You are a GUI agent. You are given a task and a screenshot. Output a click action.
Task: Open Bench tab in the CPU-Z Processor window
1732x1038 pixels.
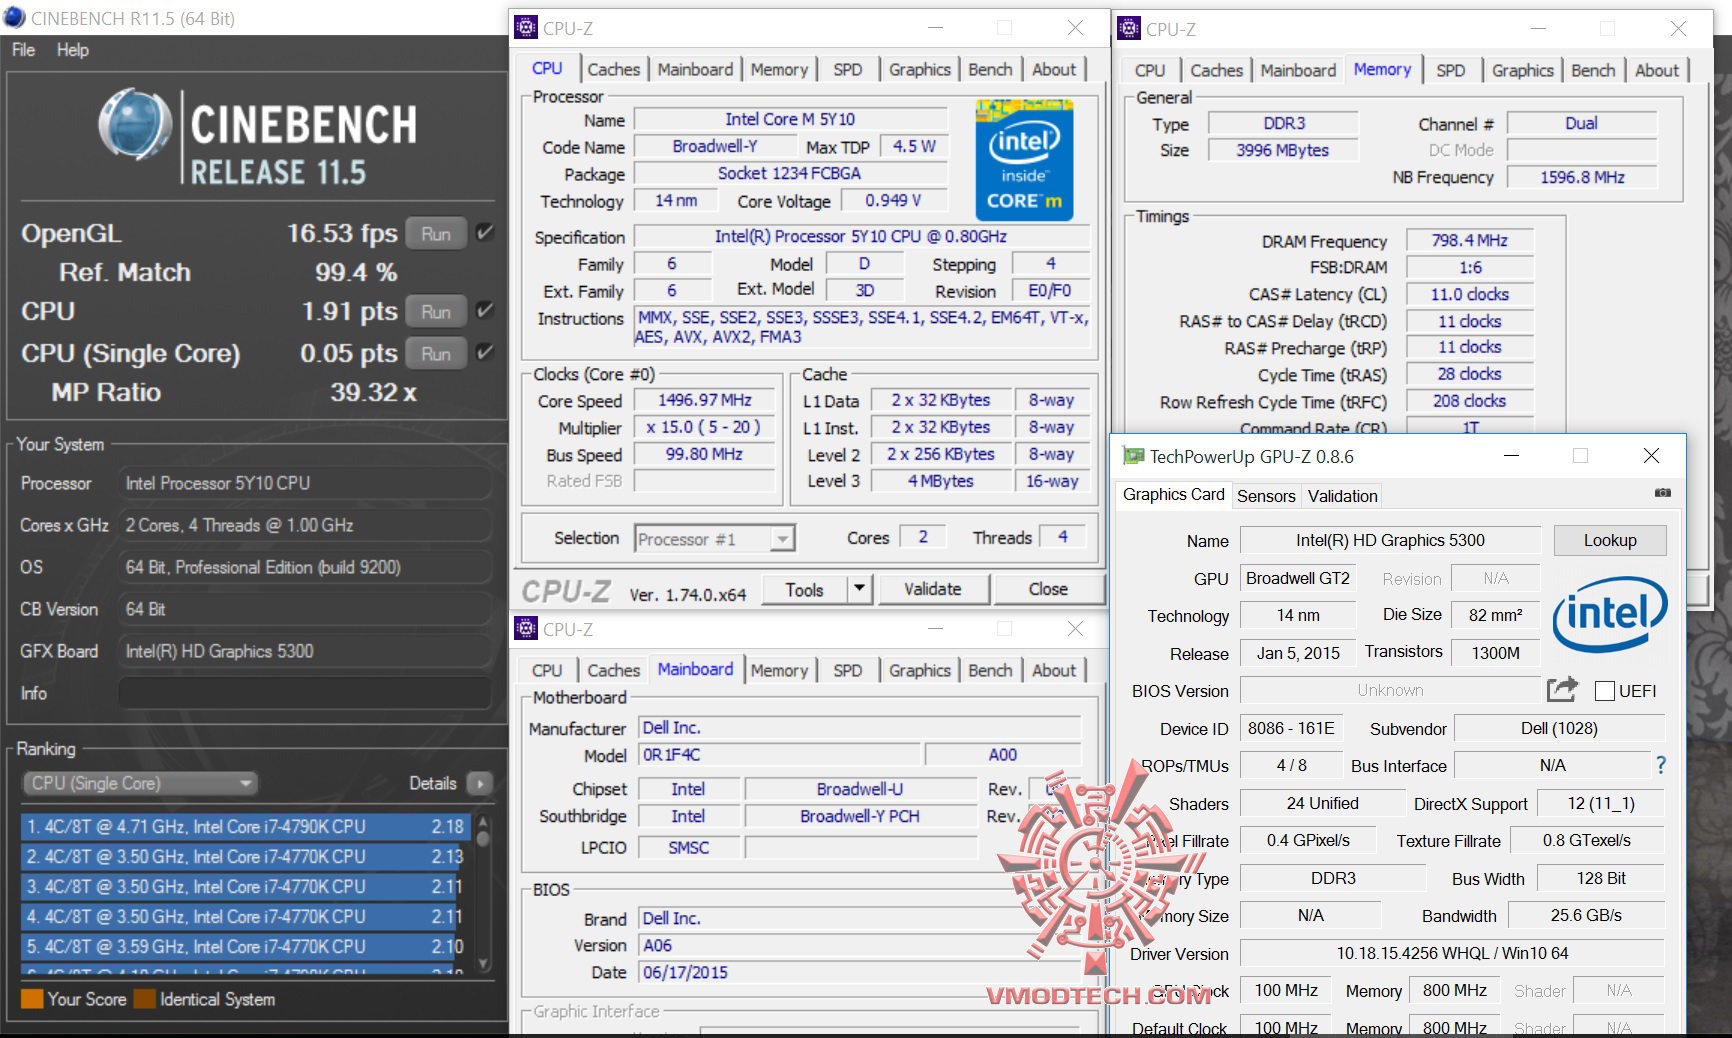990,69
